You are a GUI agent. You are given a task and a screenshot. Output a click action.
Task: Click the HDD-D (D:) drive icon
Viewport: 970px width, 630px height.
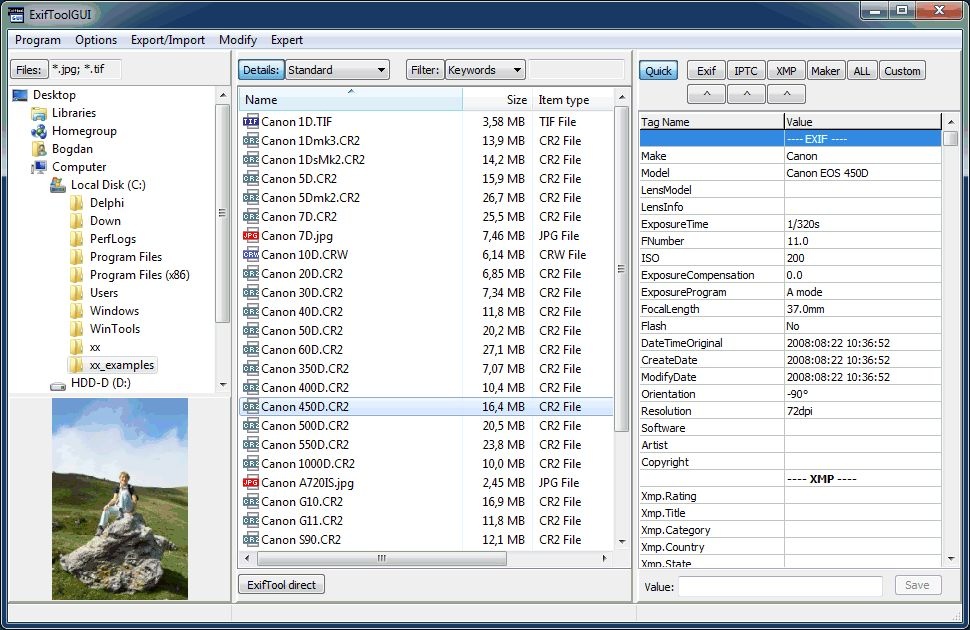coord(58,384)
